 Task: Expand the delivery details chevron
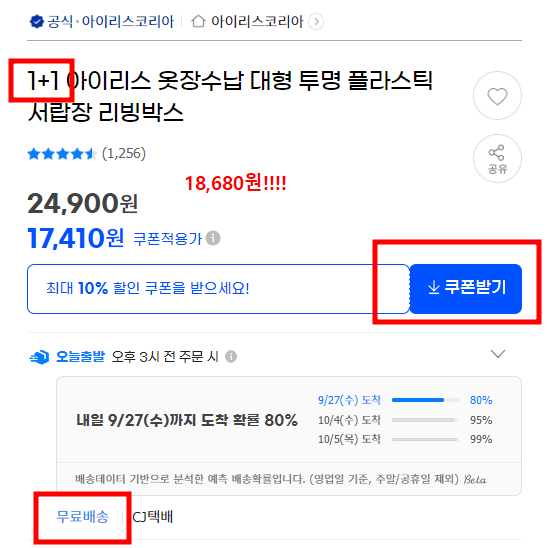[x=498, y=354]
